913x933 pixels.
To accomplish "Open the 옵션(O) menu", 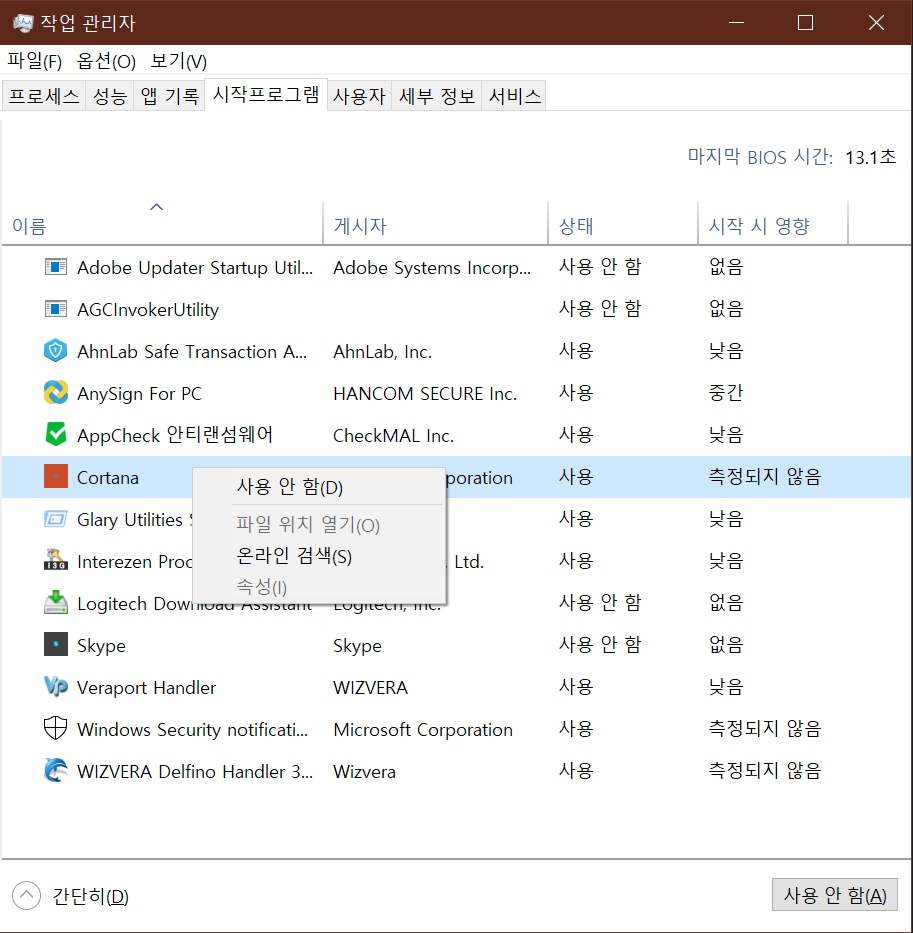I will tap(106, 61).
